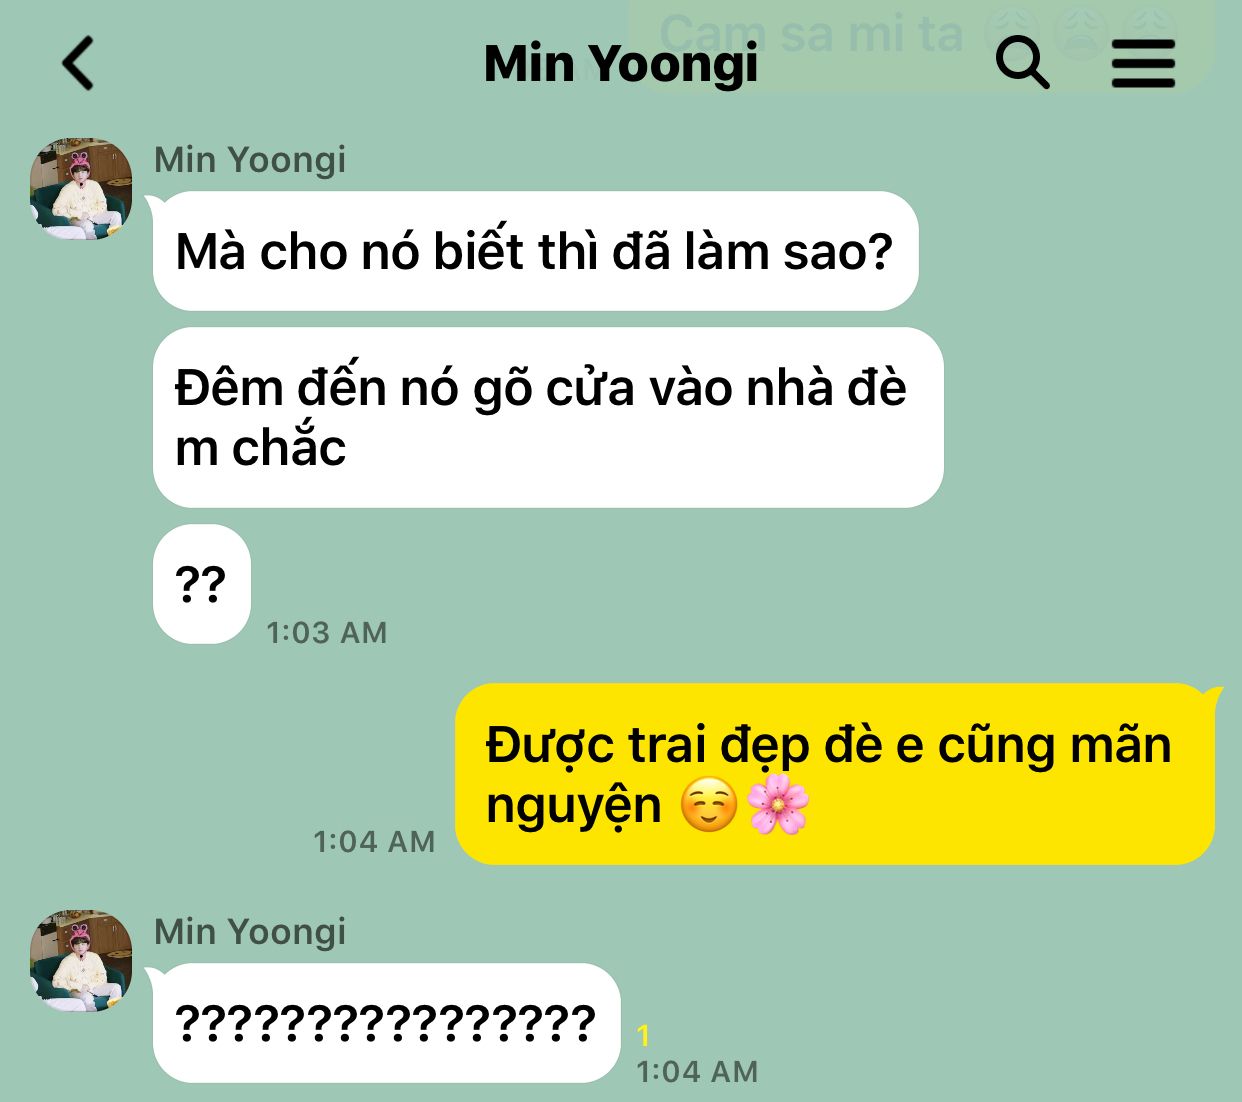This screenshot has height=1102, width=1242.
Task: Select the message 'Mà cho nó biết thì đã làm sao?'
Action: tap(535, 251)
